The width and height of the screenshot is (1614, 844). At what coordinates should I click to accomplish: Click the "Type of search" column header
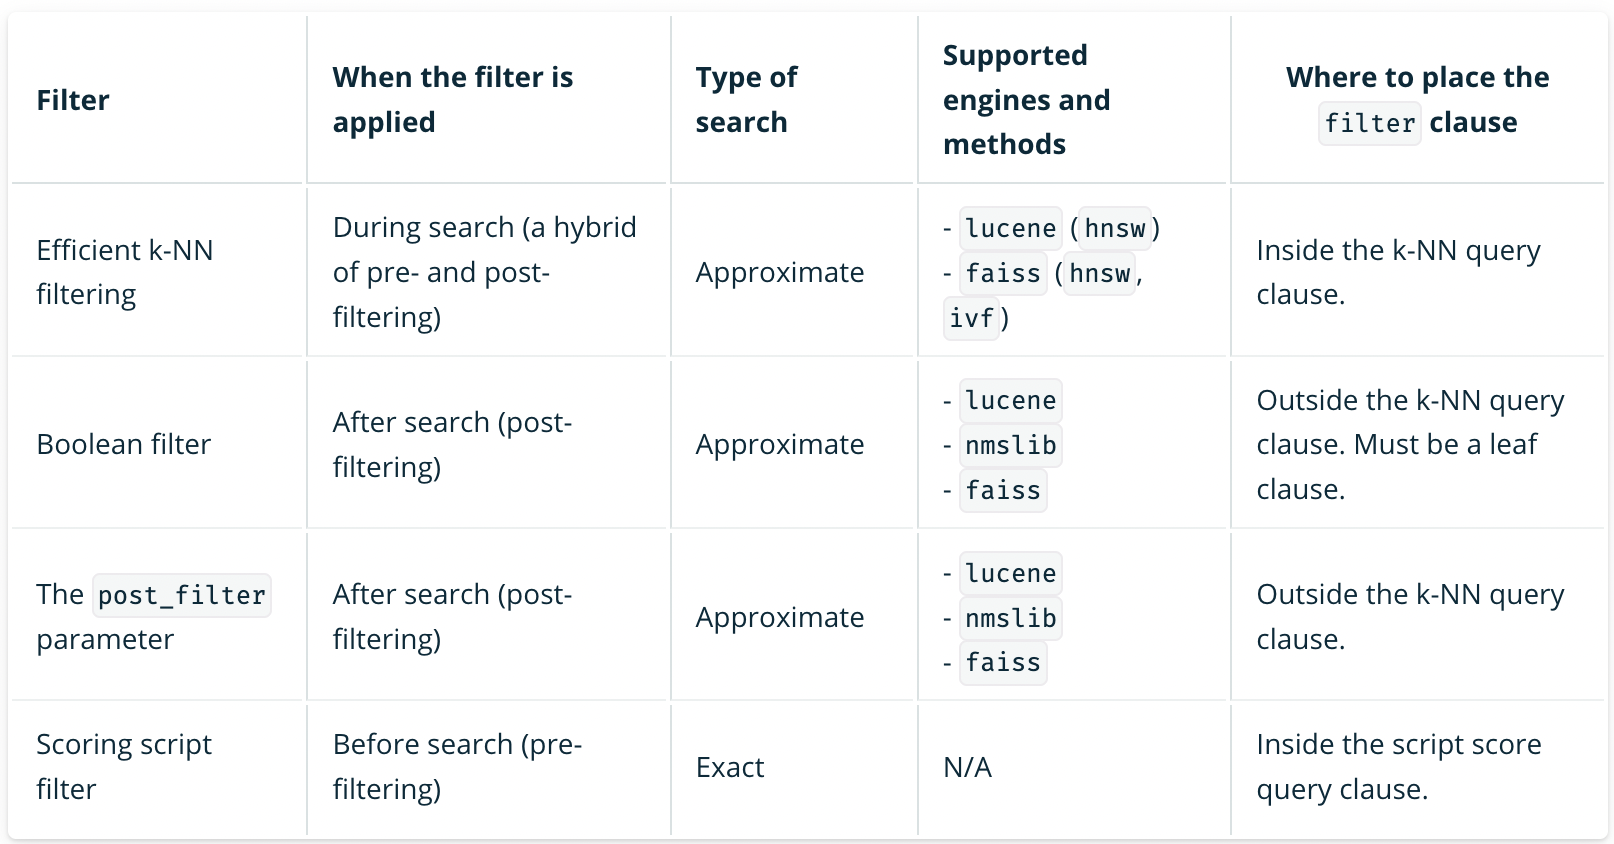coord(746,99)
